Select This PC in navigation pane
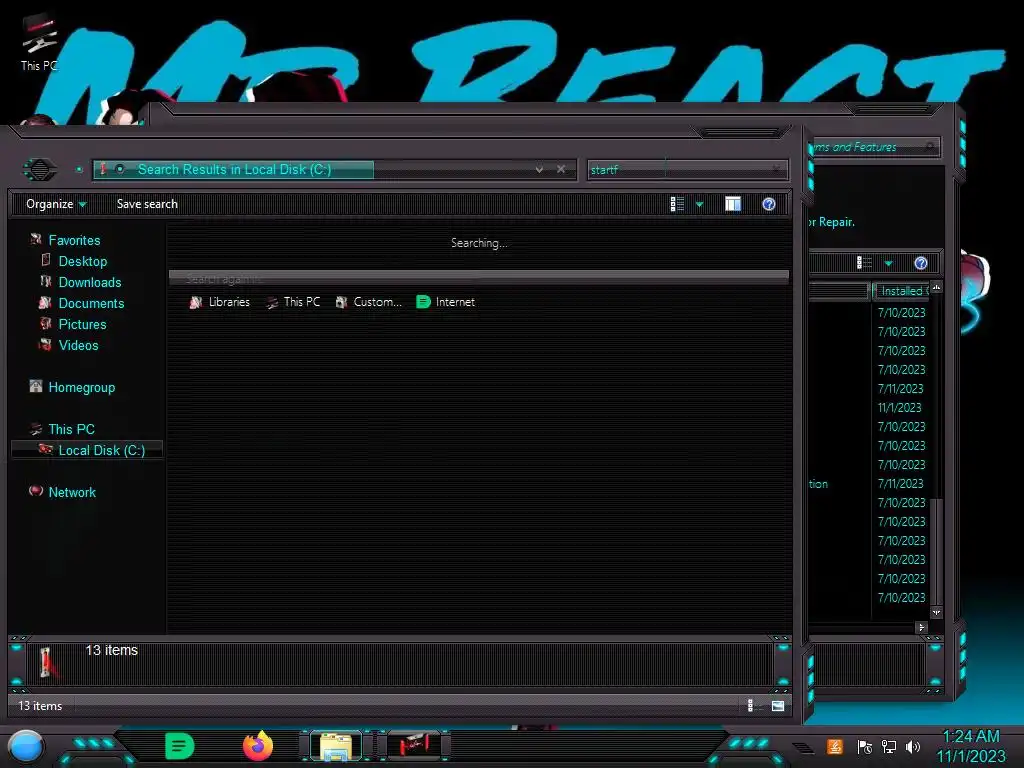The height and width of the screenshot is (768, 1024). pos(71,429)
